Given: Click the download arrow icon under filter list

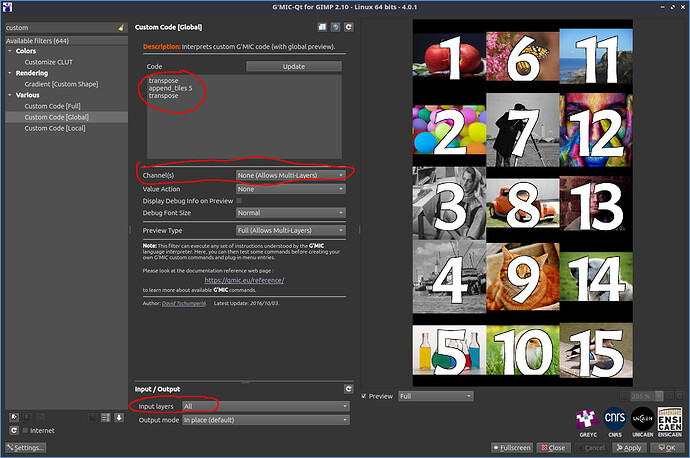Looking at the screenshot, I should [119, 418].
